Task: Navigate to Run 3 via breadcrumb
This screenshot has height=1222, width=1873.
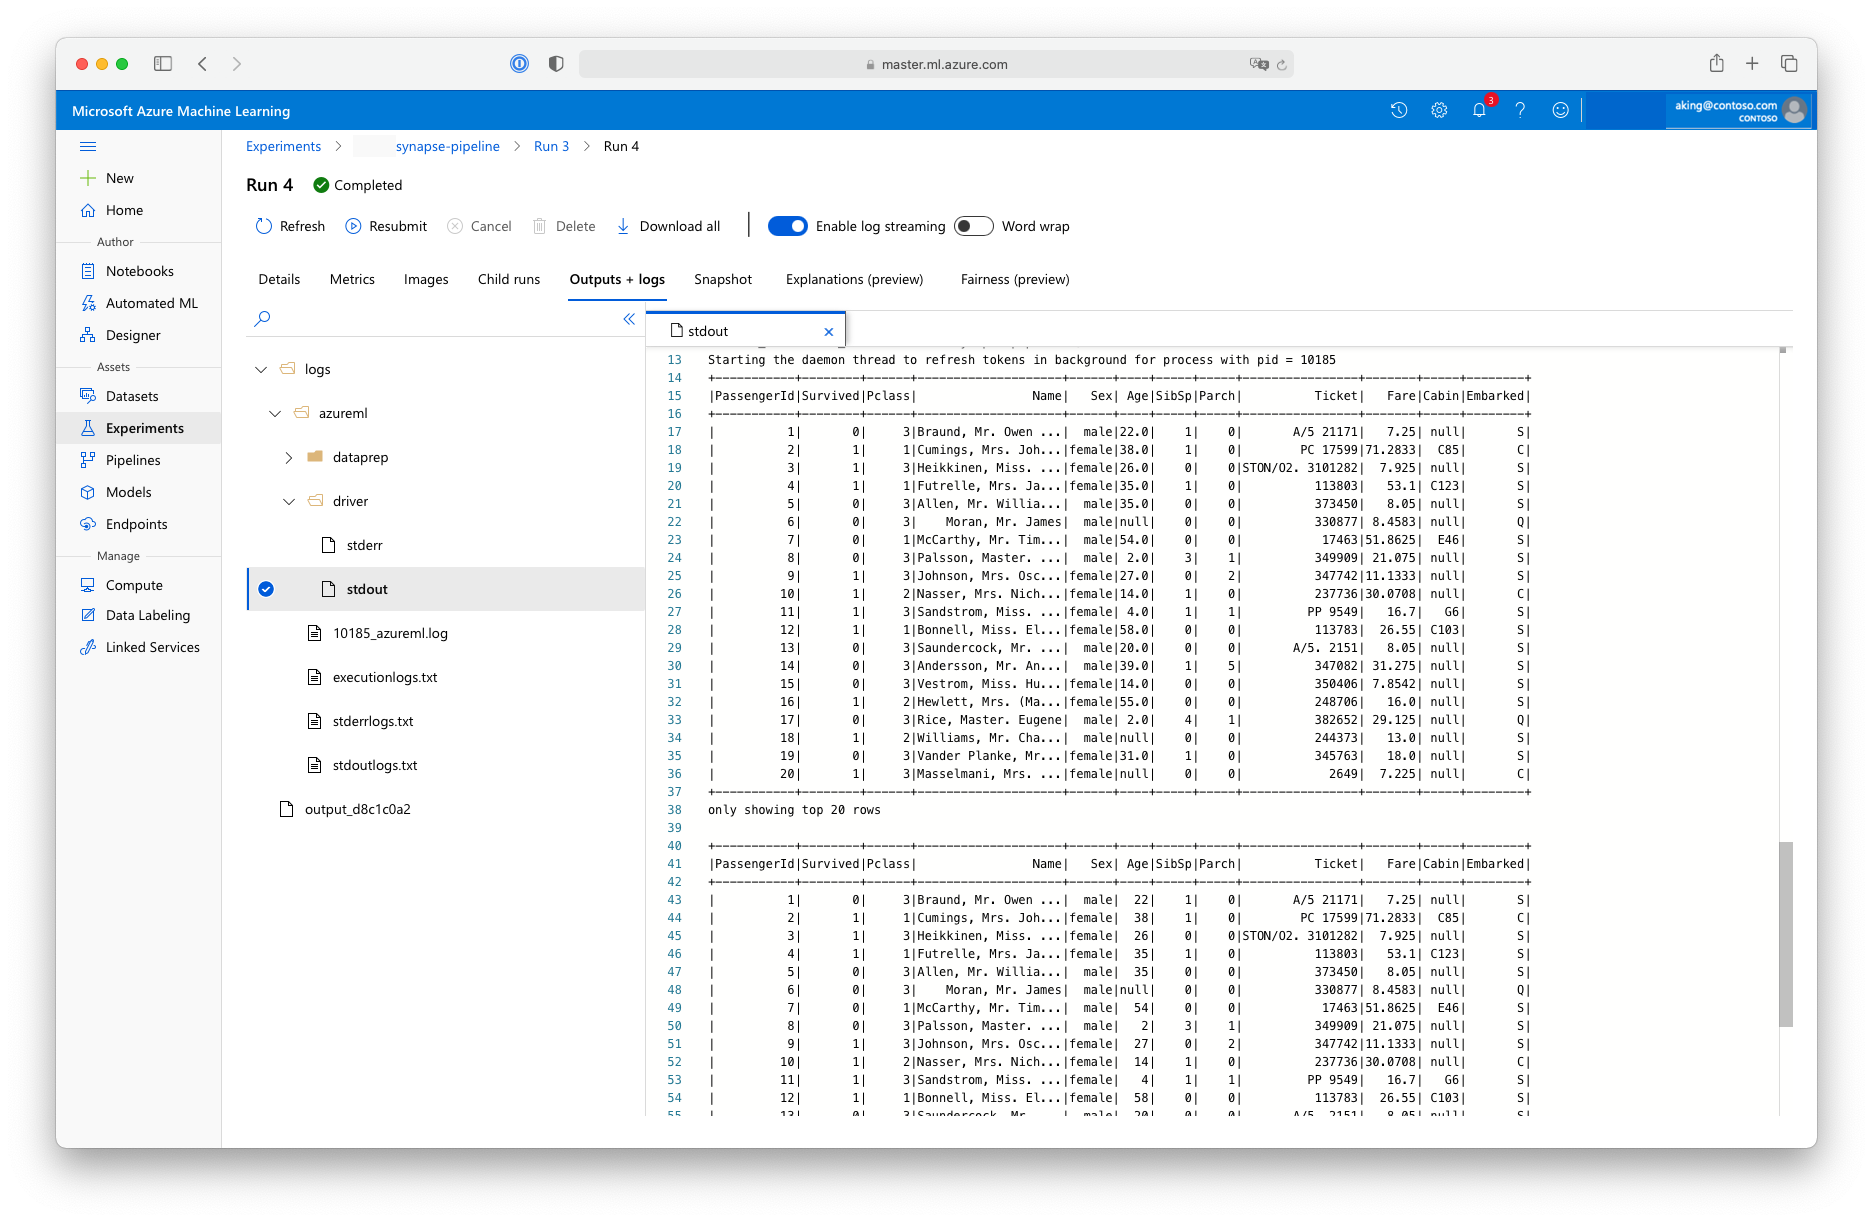Action: coord(551,146)
